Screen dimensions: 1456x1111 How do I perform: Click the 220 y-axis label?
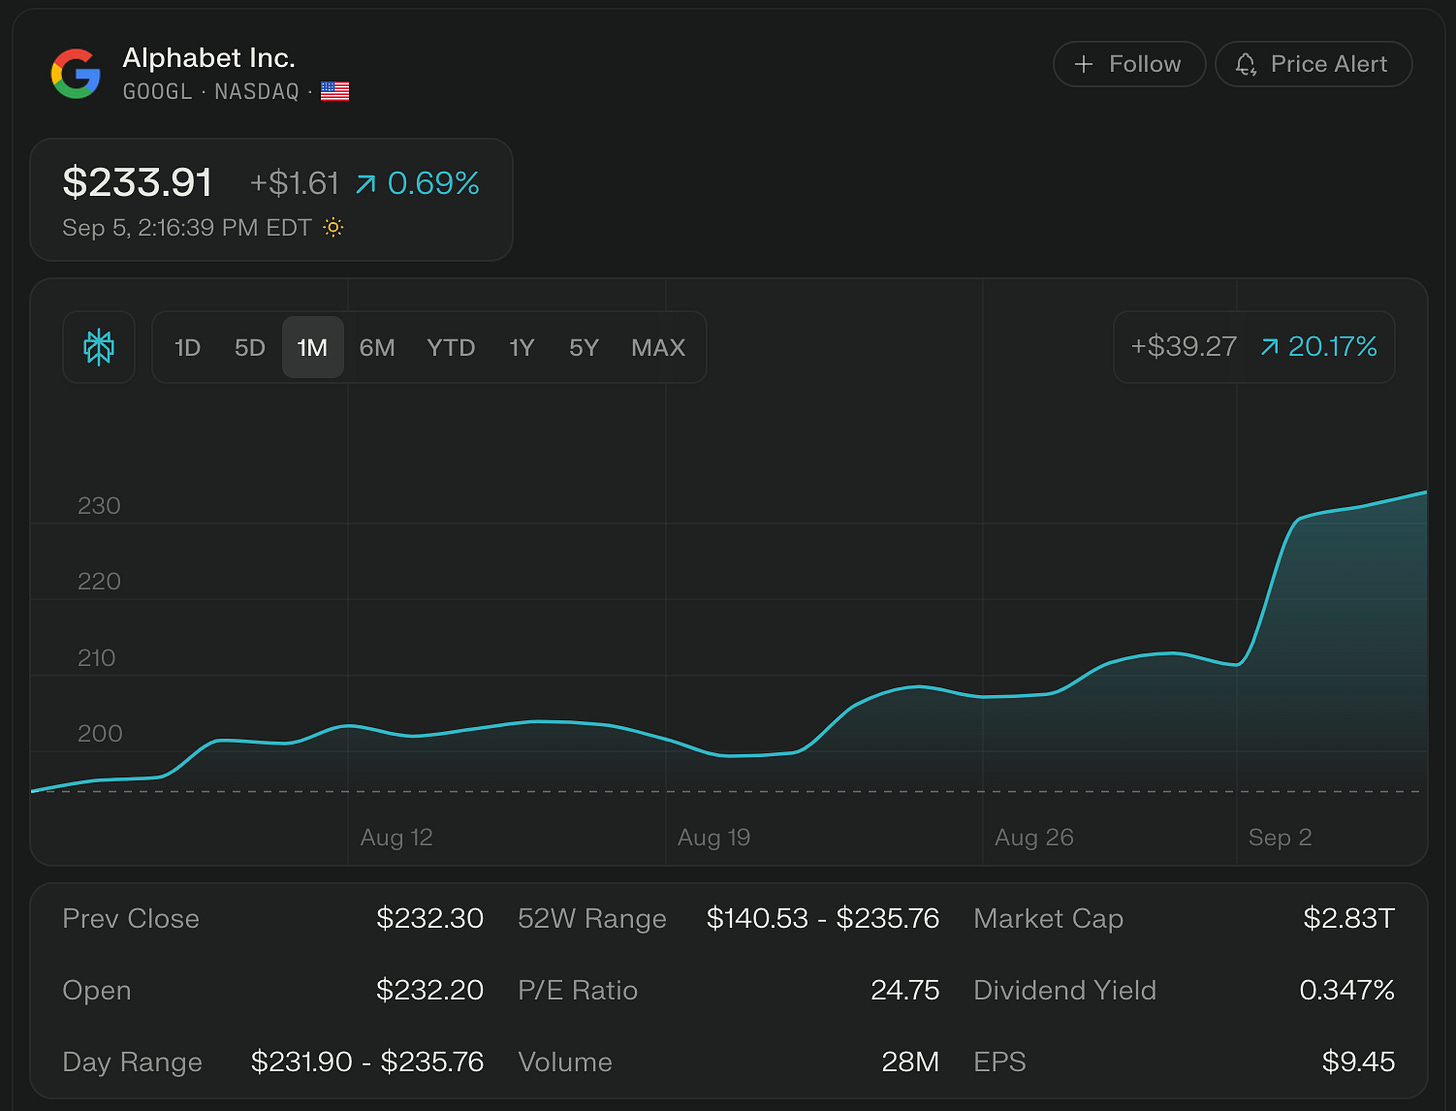[x=99, y=582]
